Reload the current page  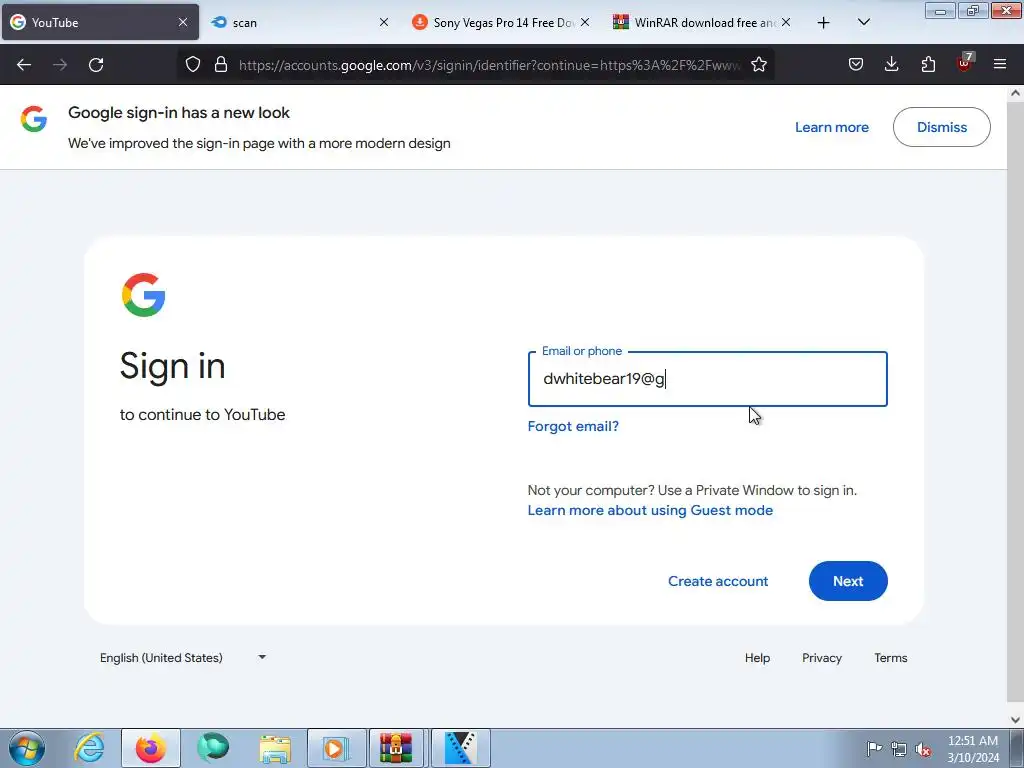tap(96, 65)
